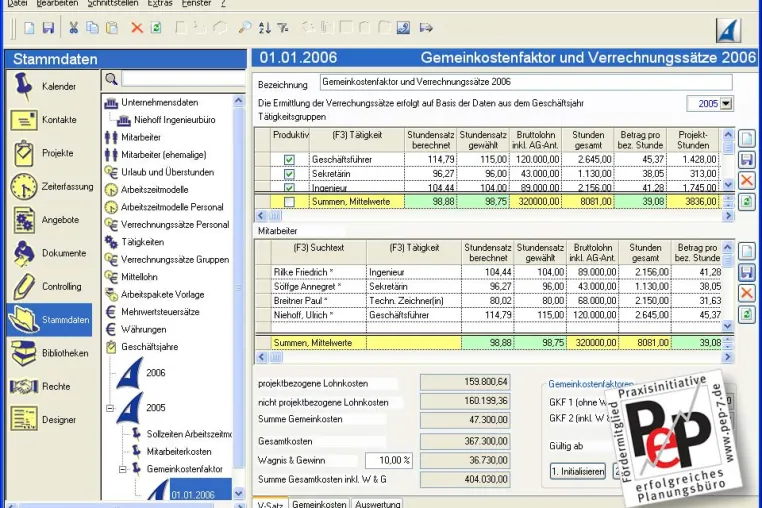Click the green refresh toolbar icon

pos(156,28)
